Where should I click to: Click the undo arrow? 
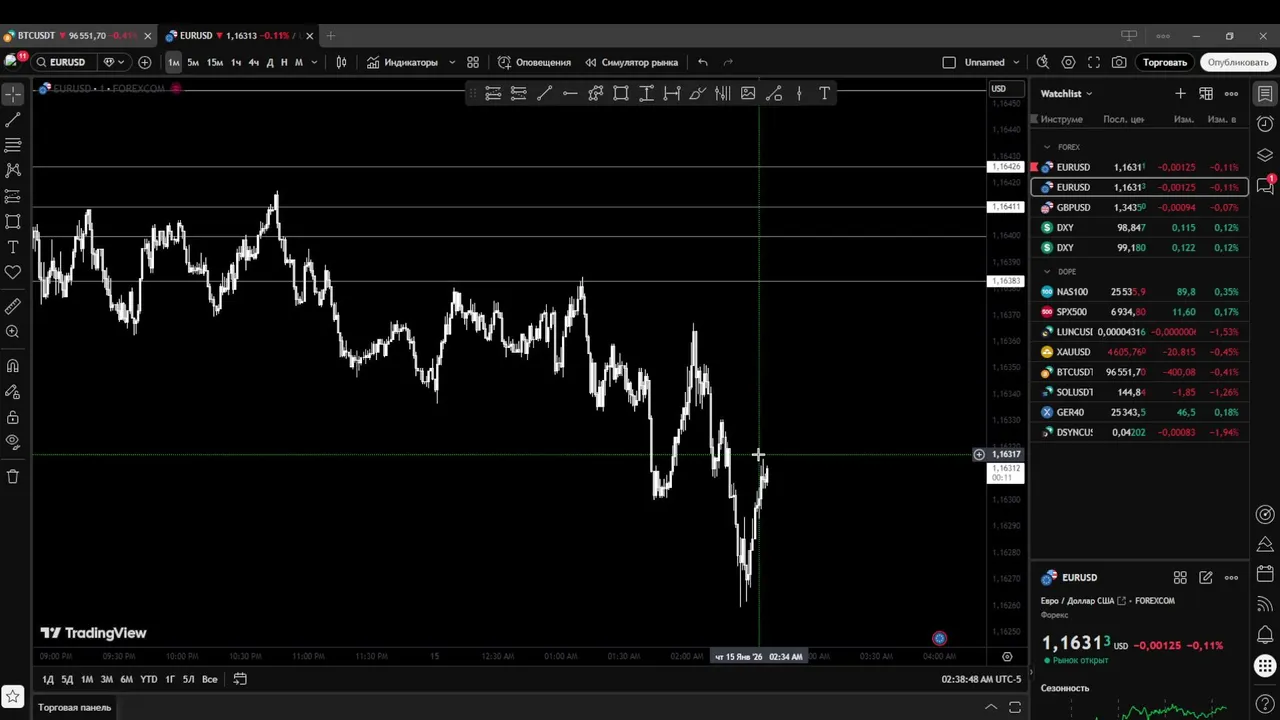coord(703,62)
